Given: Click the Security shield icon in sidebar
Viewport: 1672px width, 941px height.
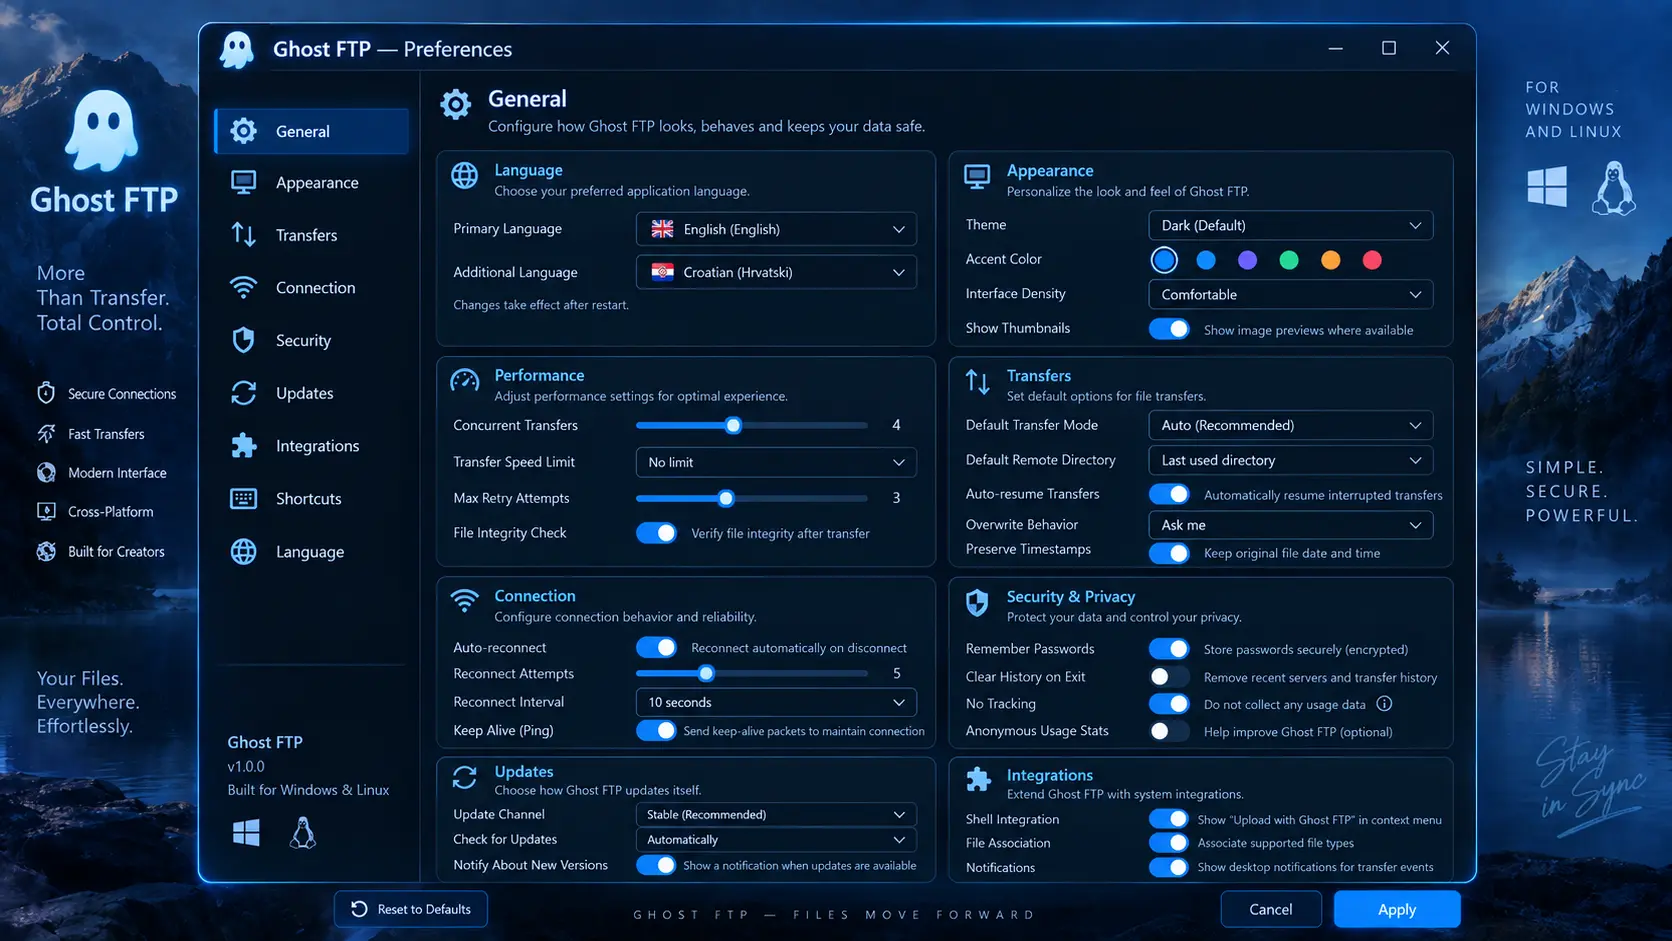Looking at the screenshot, I should [x=243, y=340].
